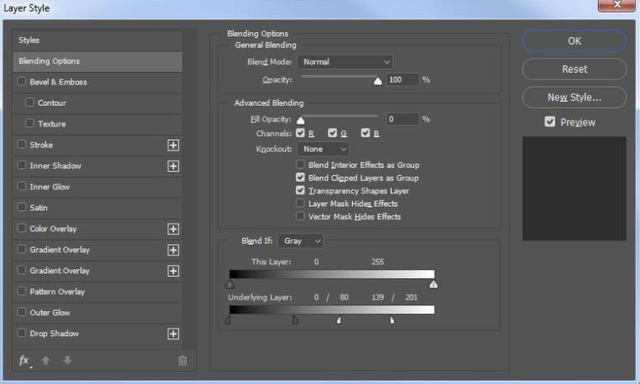The width and height of the screenshot is (640, 384).
Task: Click the Underlying Layer gradient bar
Action: [332, 310]
